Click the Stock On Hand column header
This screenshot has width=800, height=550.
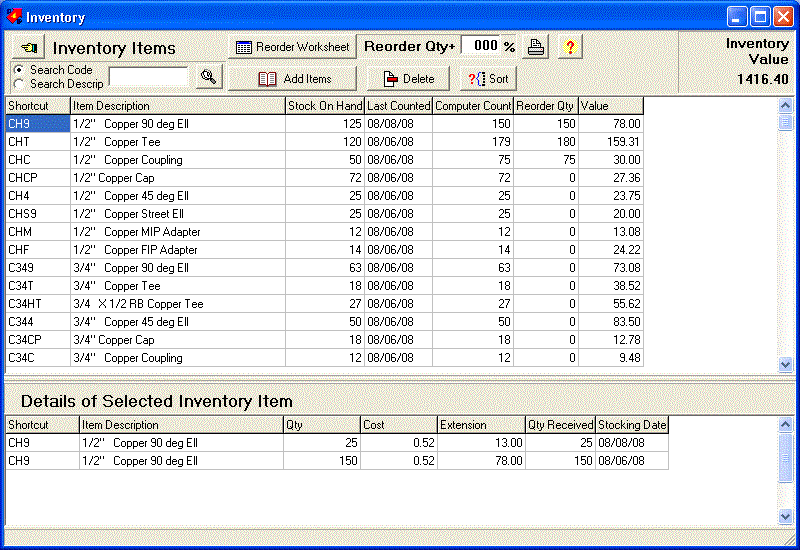coord(324,106)
